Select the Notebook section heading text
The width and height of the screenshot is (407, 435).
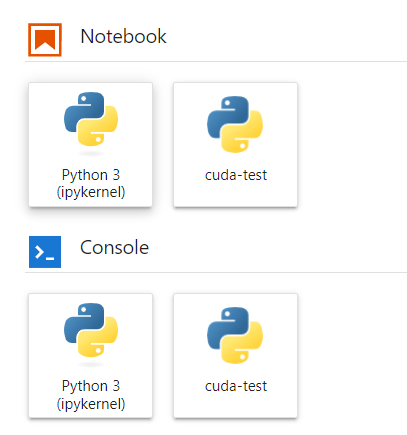(x=123, y=36)
